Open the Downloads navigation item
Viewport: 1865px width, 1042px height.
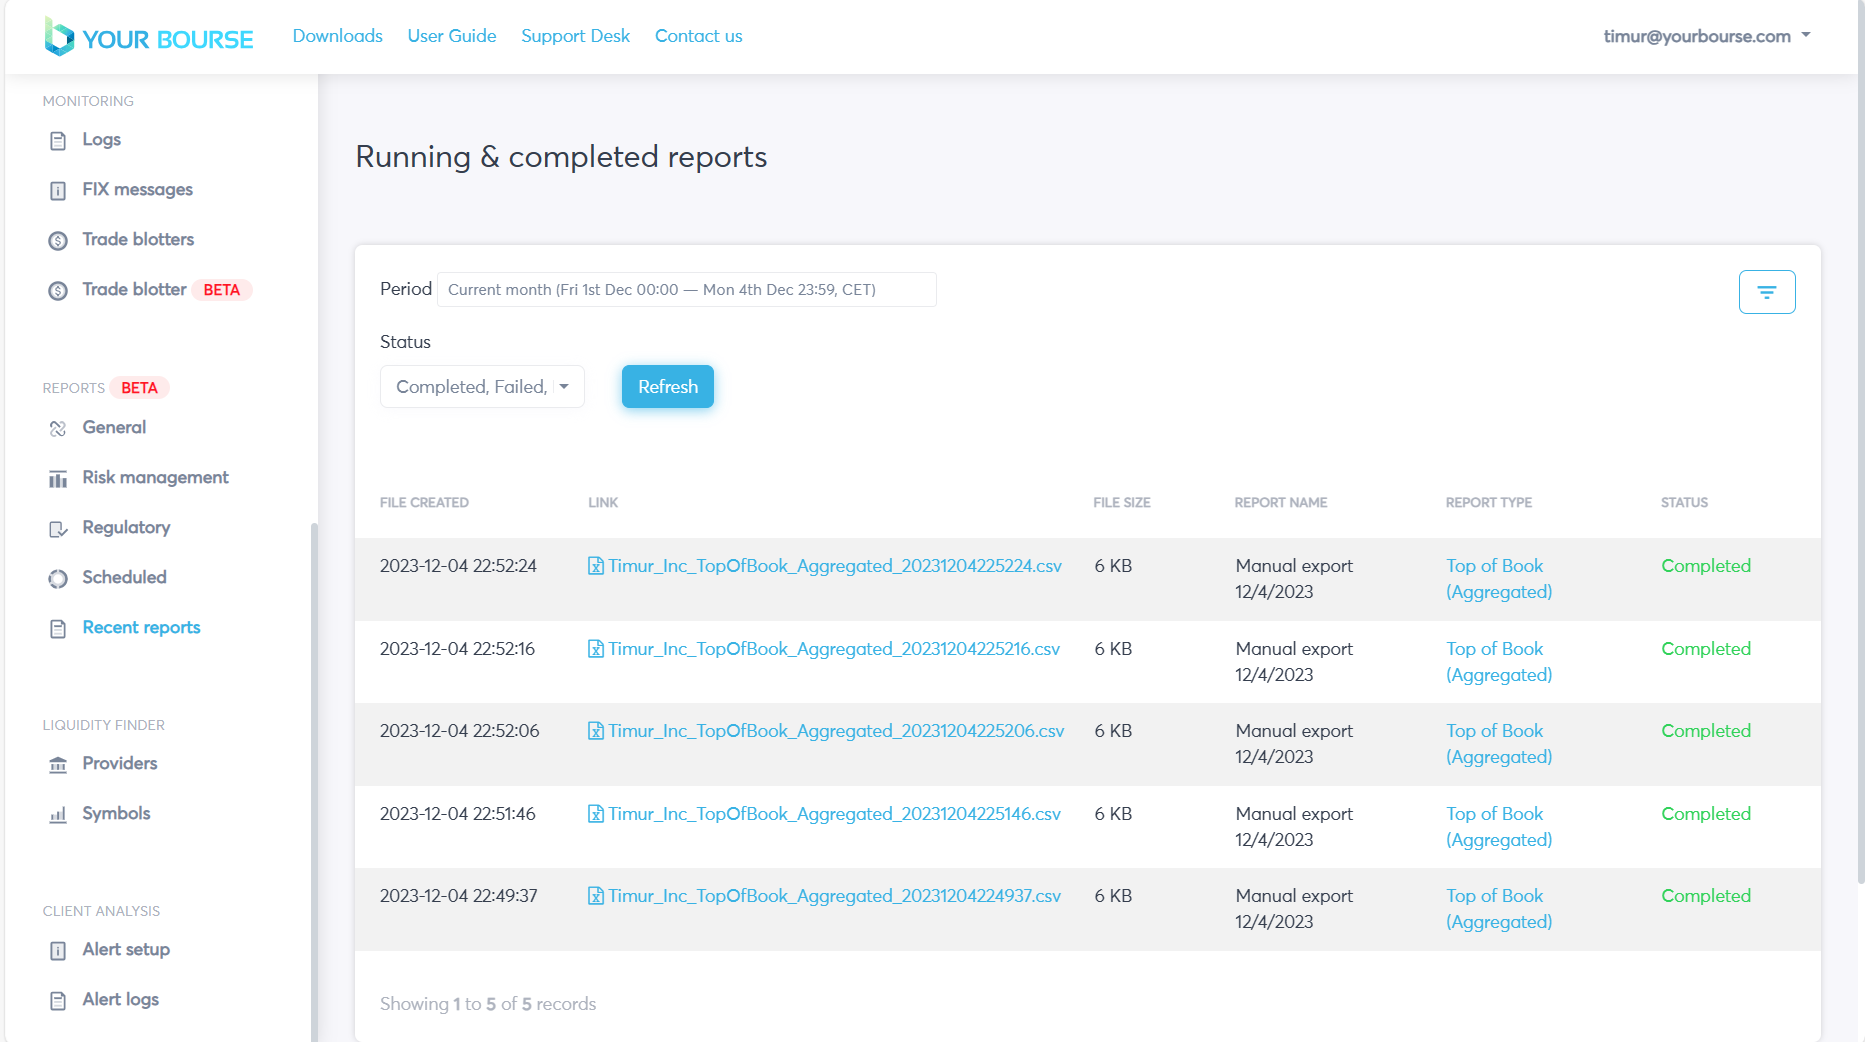click(x=337, y=36)
